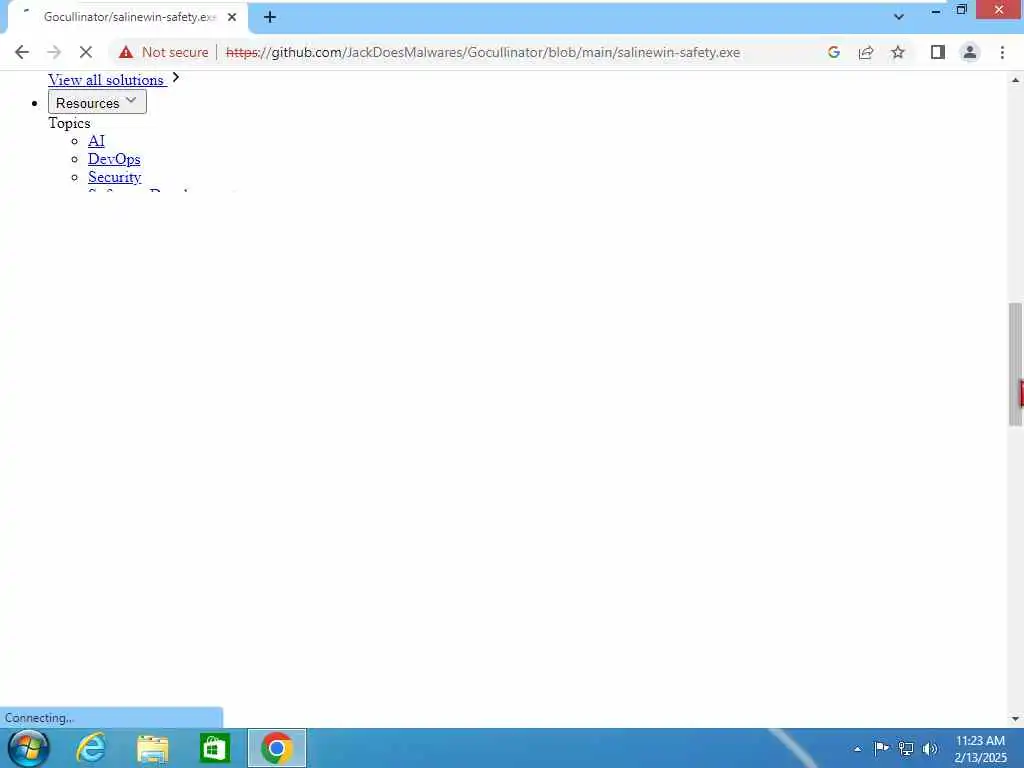Show hidden system tray icons
Image resolution: width=1024 pixels, height=768 pixels.
coord(857,749)
